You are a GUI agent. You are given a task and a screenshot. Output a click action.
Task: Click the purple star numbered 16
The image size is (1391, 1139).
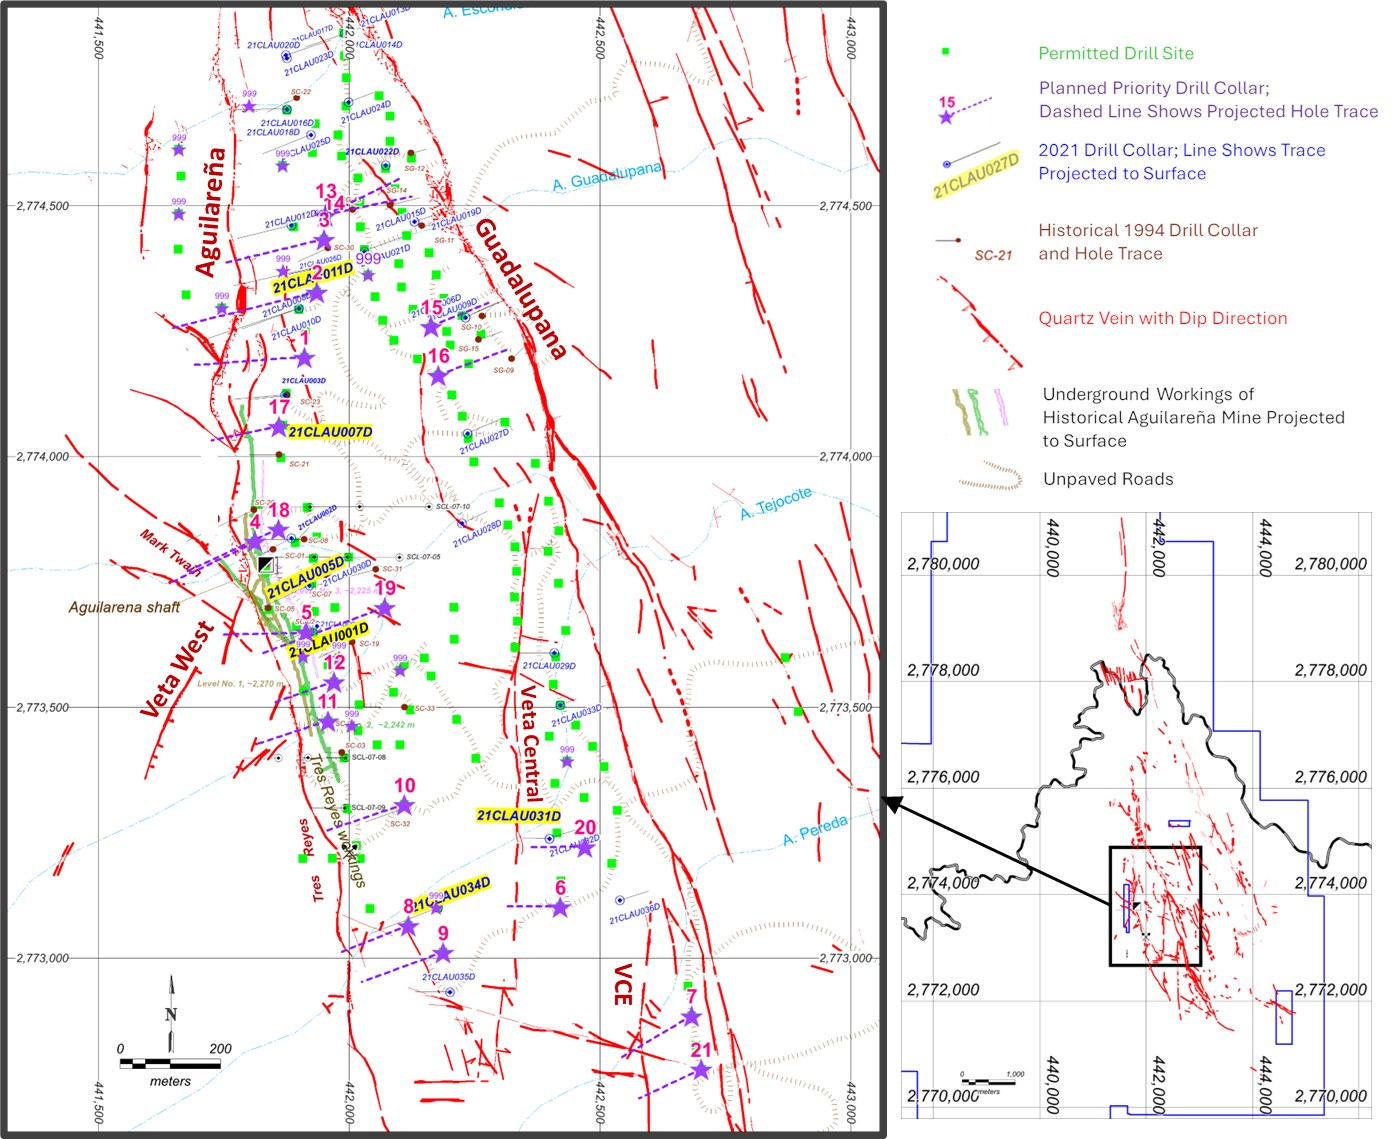(x=438, y=376)
